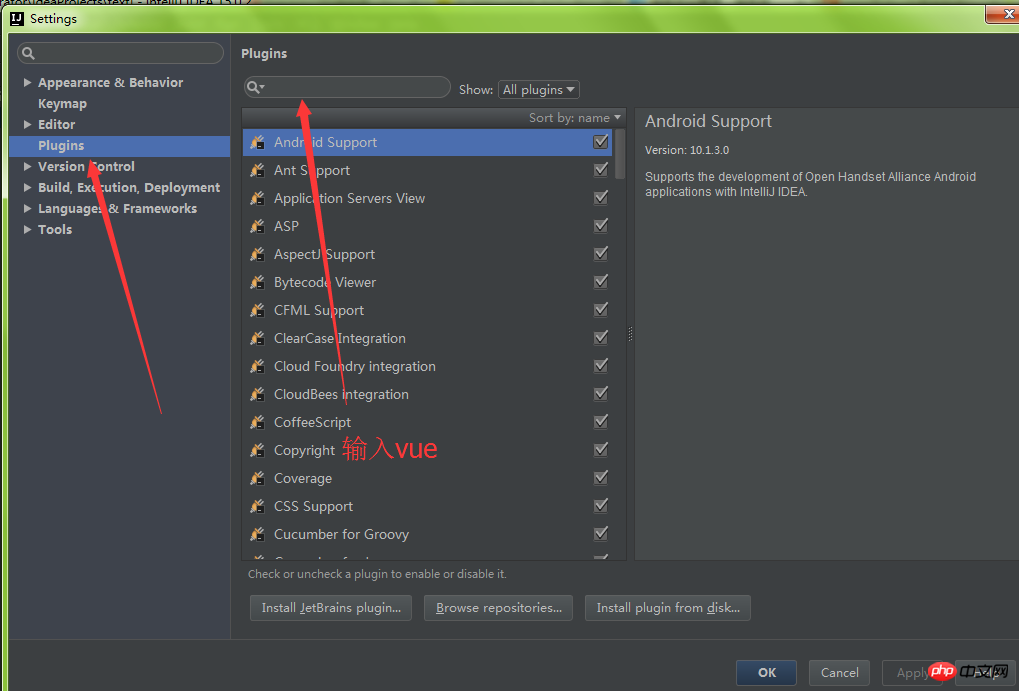Disable the Cloud Foundry integration checkbox
This screenshot has height=691, width=1019.
pyautogui.click(x=601, y=365)
